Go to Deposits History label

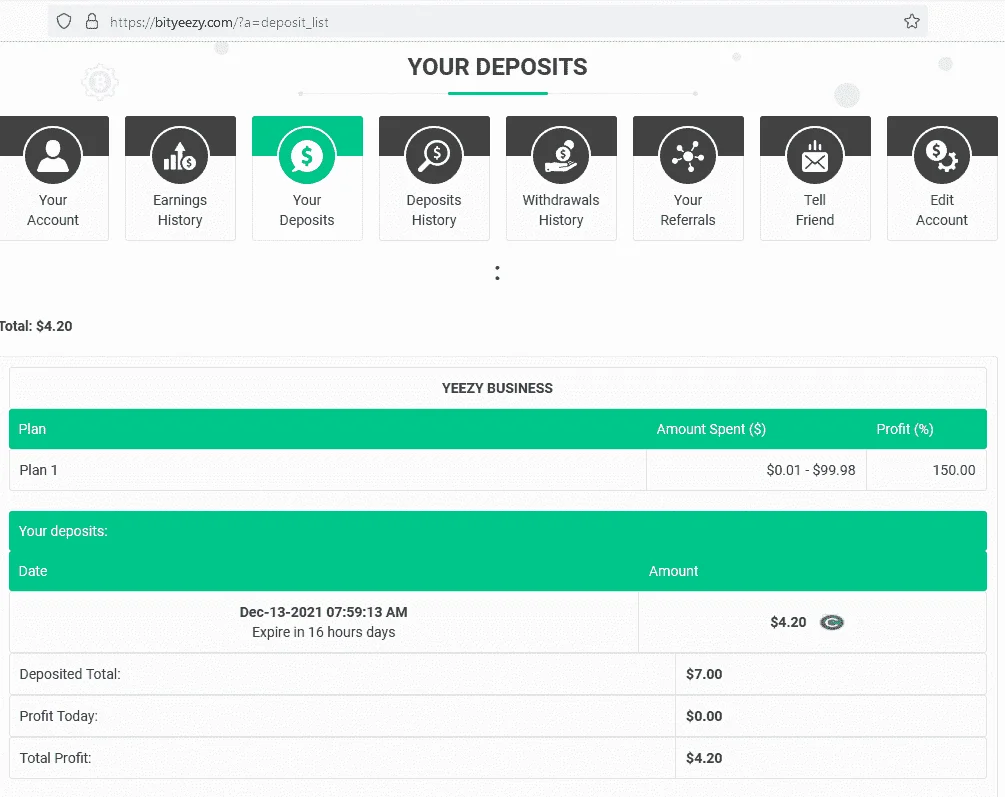coord(434,210)
